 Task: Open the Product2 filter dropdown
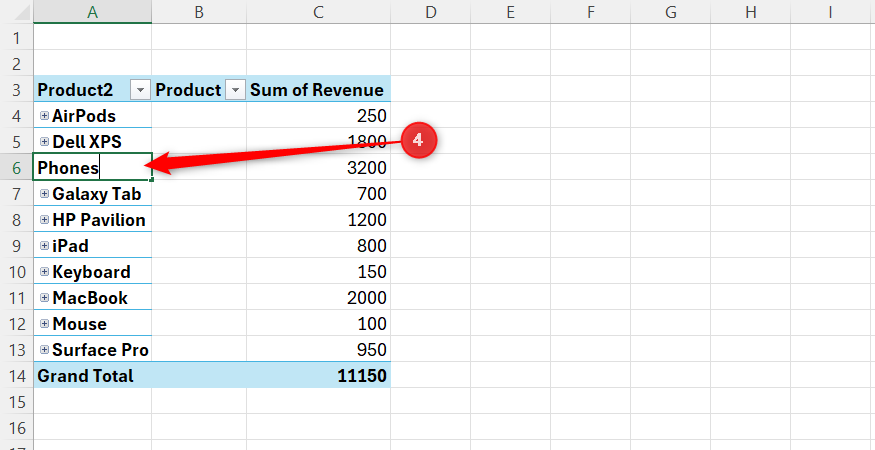point(140,90)
